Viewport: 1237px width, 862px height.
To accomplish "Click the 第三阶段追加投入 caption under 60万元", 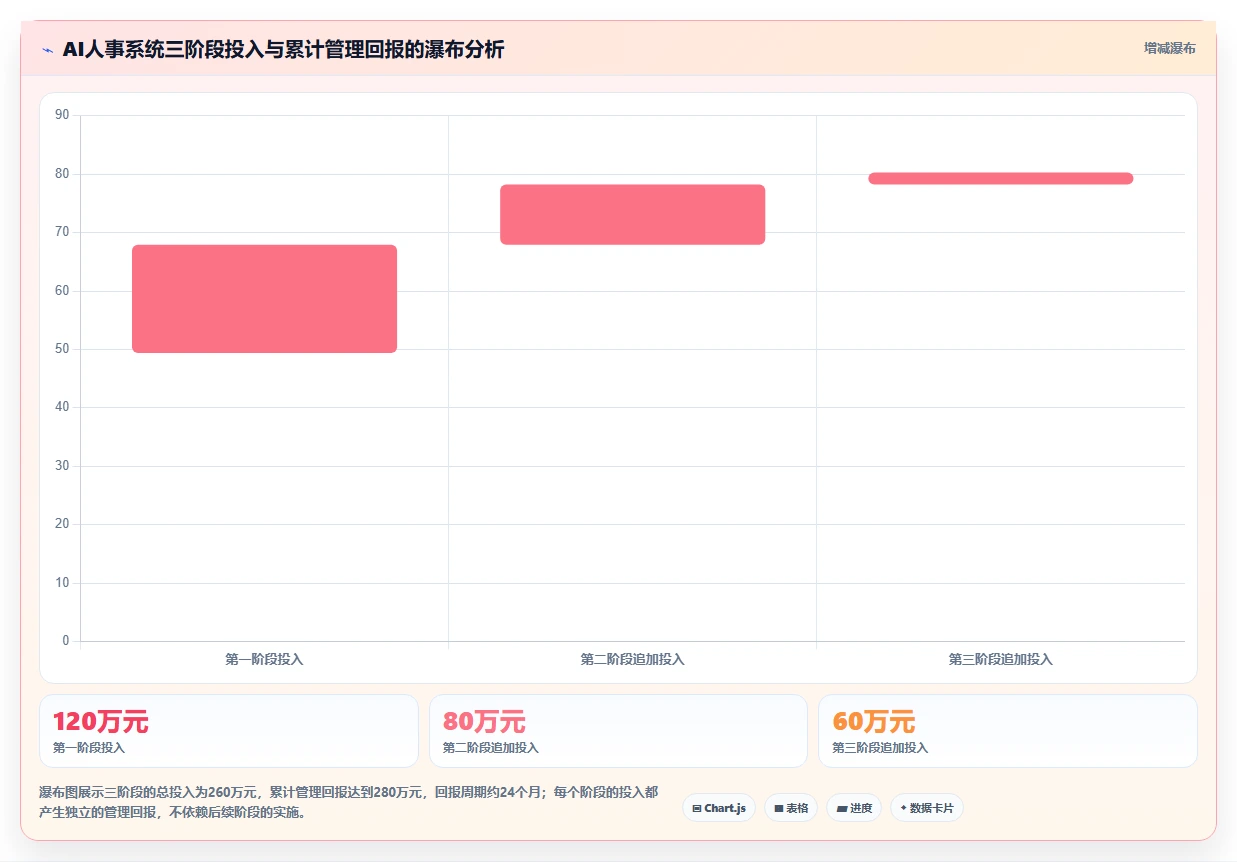I will [880, 748].
